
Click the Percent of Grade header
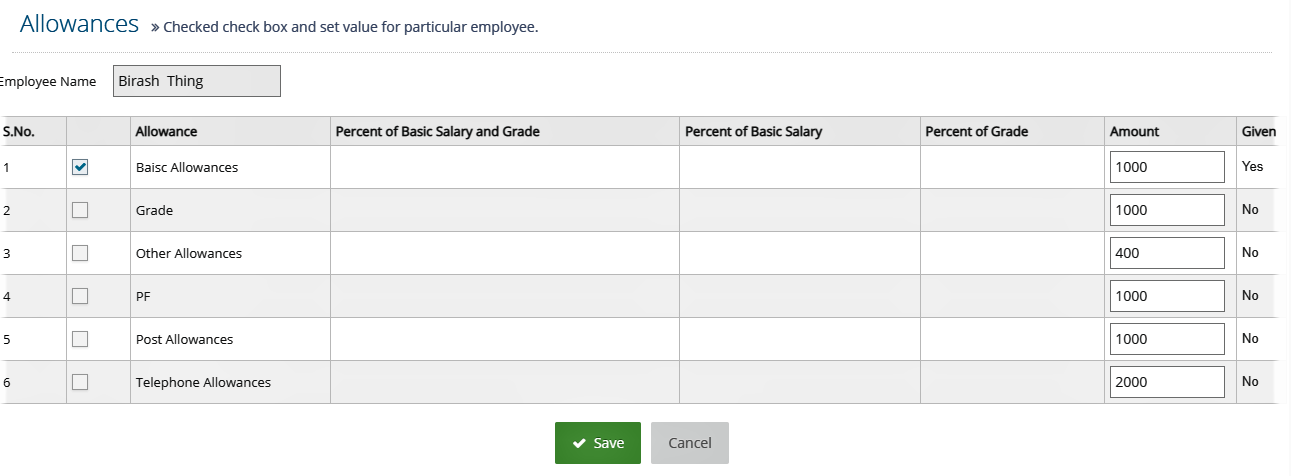click(976, 131)
